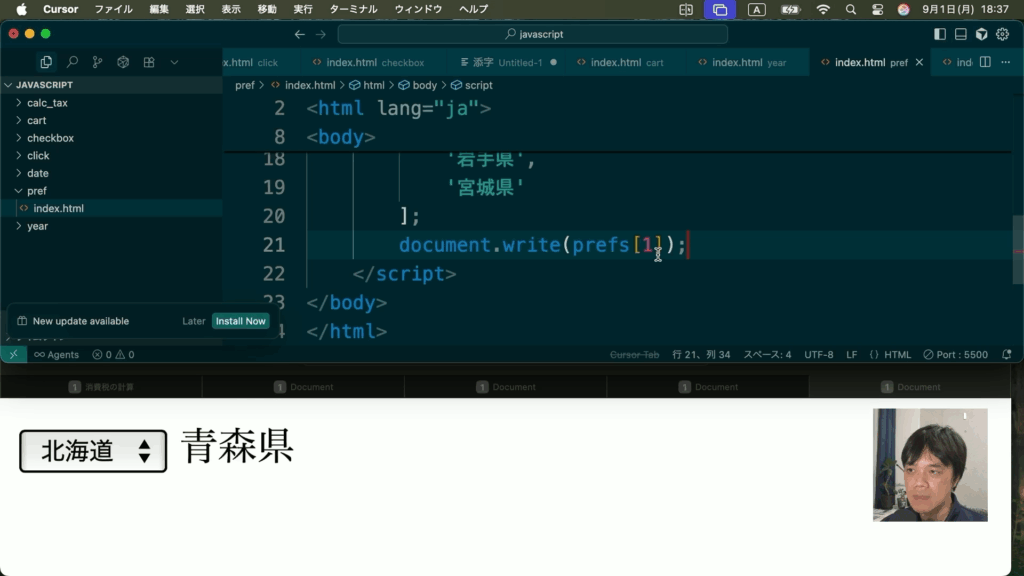1024x576 pixels.
Task: Click the split editor icon
Action: coord(985,62)
